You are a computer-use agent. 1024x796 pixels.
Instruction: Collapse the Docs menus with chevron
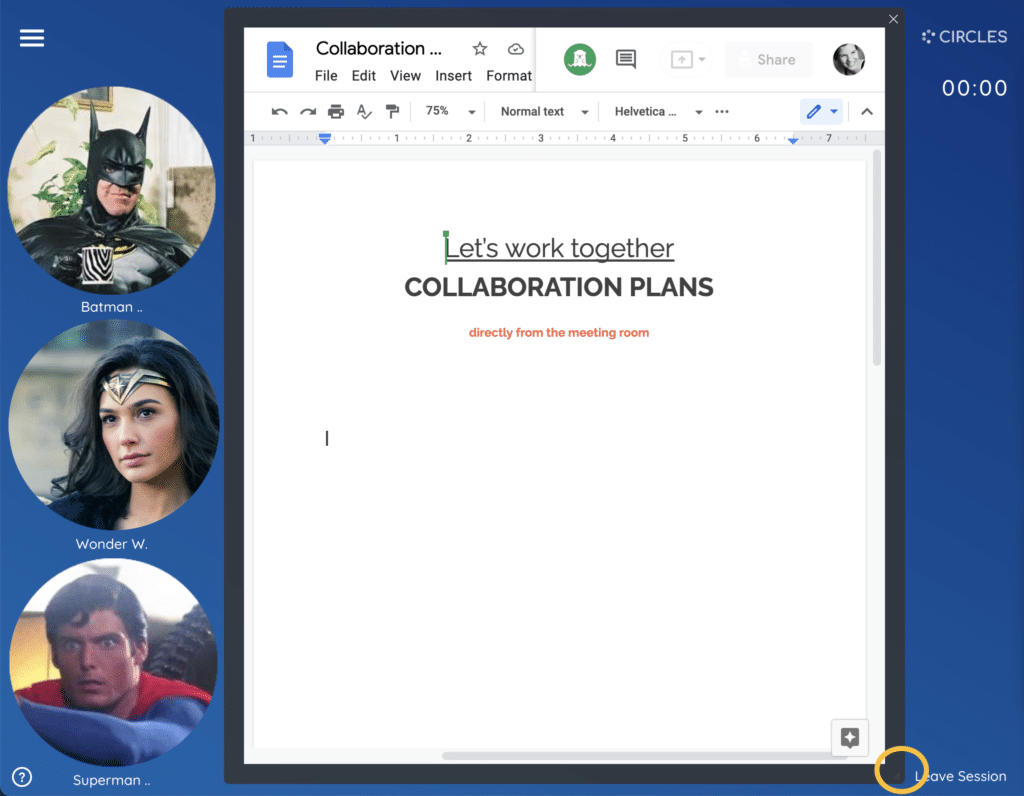click(867, 112)
